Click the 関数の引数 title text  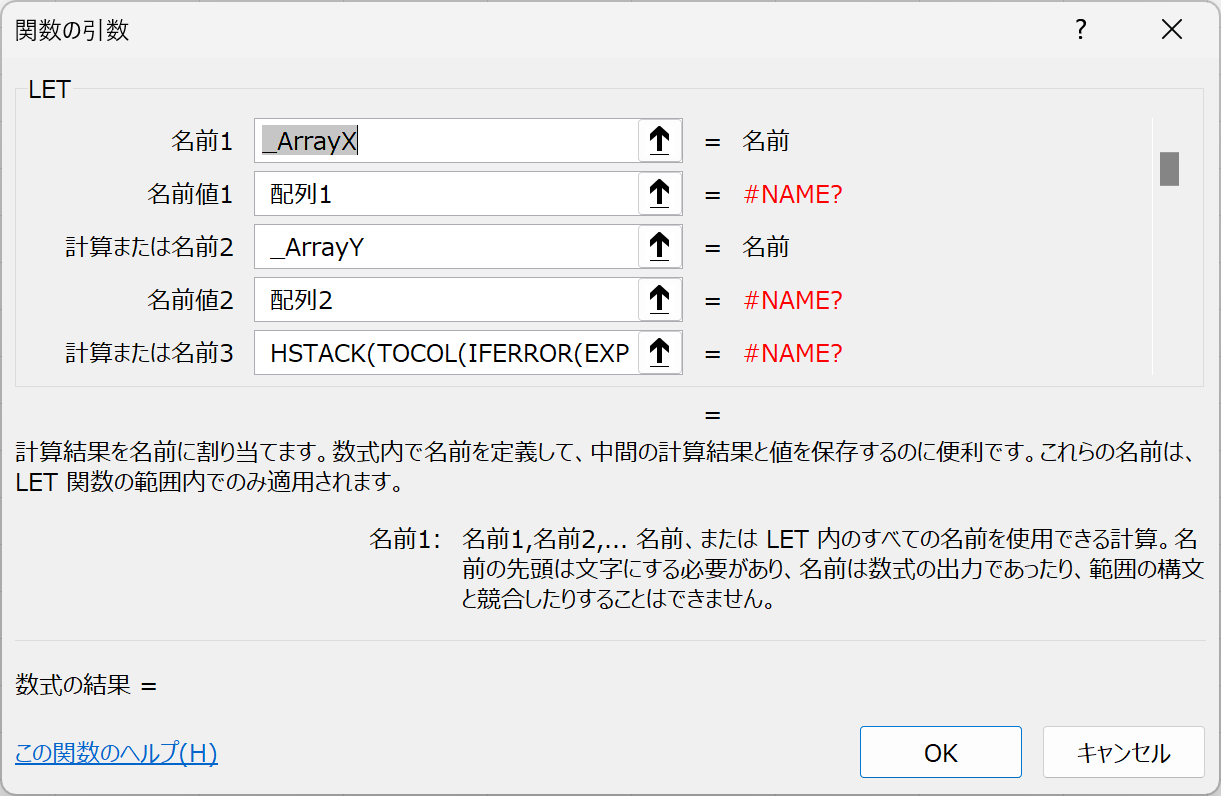click(72, 31)
